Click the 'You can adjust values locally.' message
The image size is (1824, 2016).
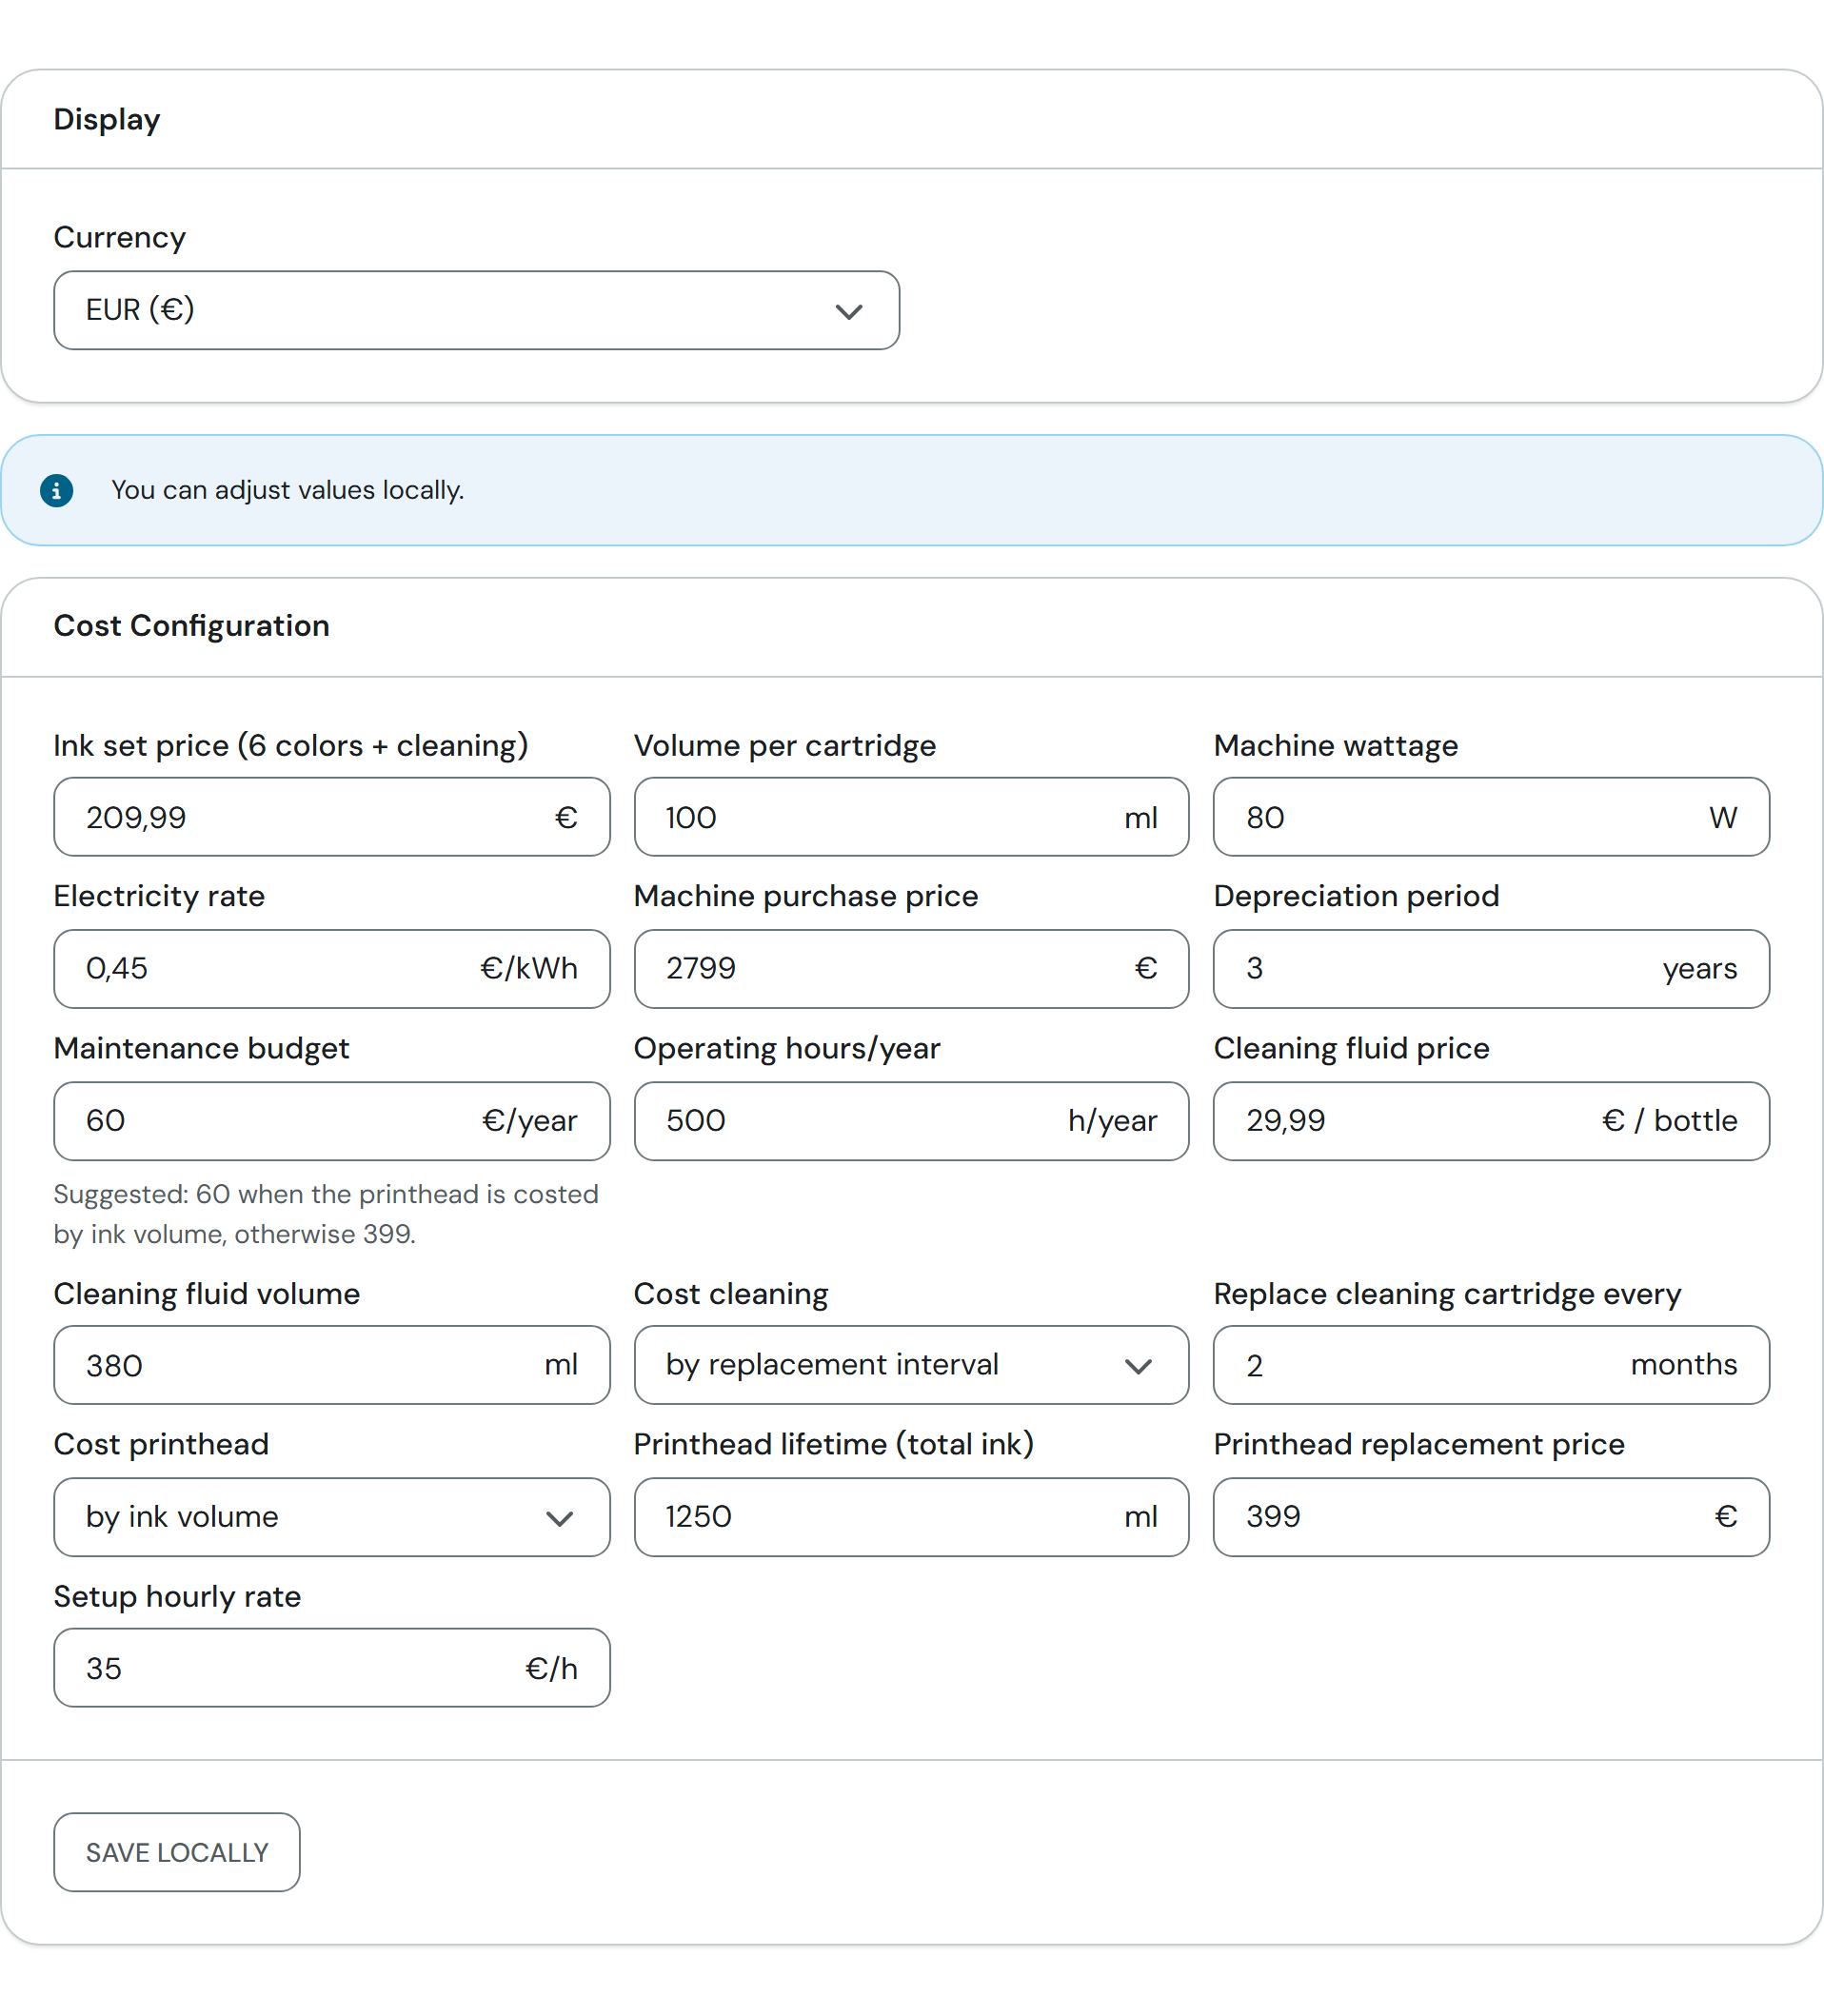pos(288,490)
